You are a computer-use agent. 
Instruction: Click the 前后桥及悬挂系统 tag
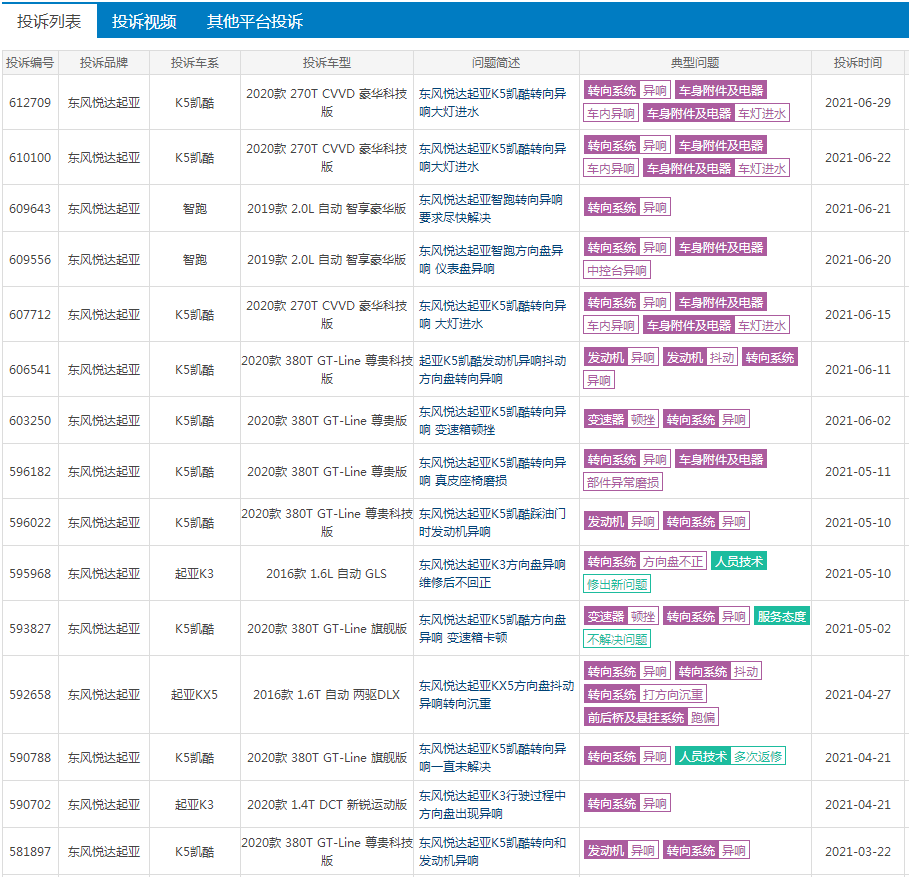point(636,717)
